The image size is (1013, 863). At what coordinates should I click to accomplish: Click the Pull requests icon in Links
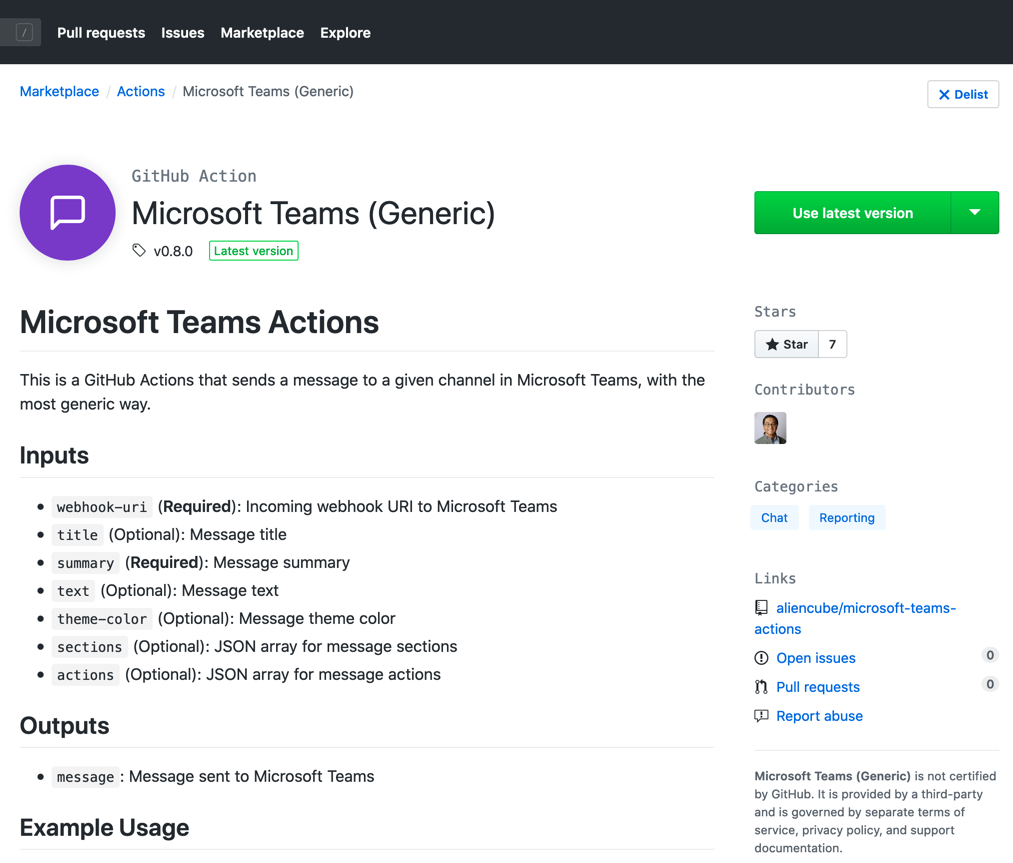click(x=762, y=687)
